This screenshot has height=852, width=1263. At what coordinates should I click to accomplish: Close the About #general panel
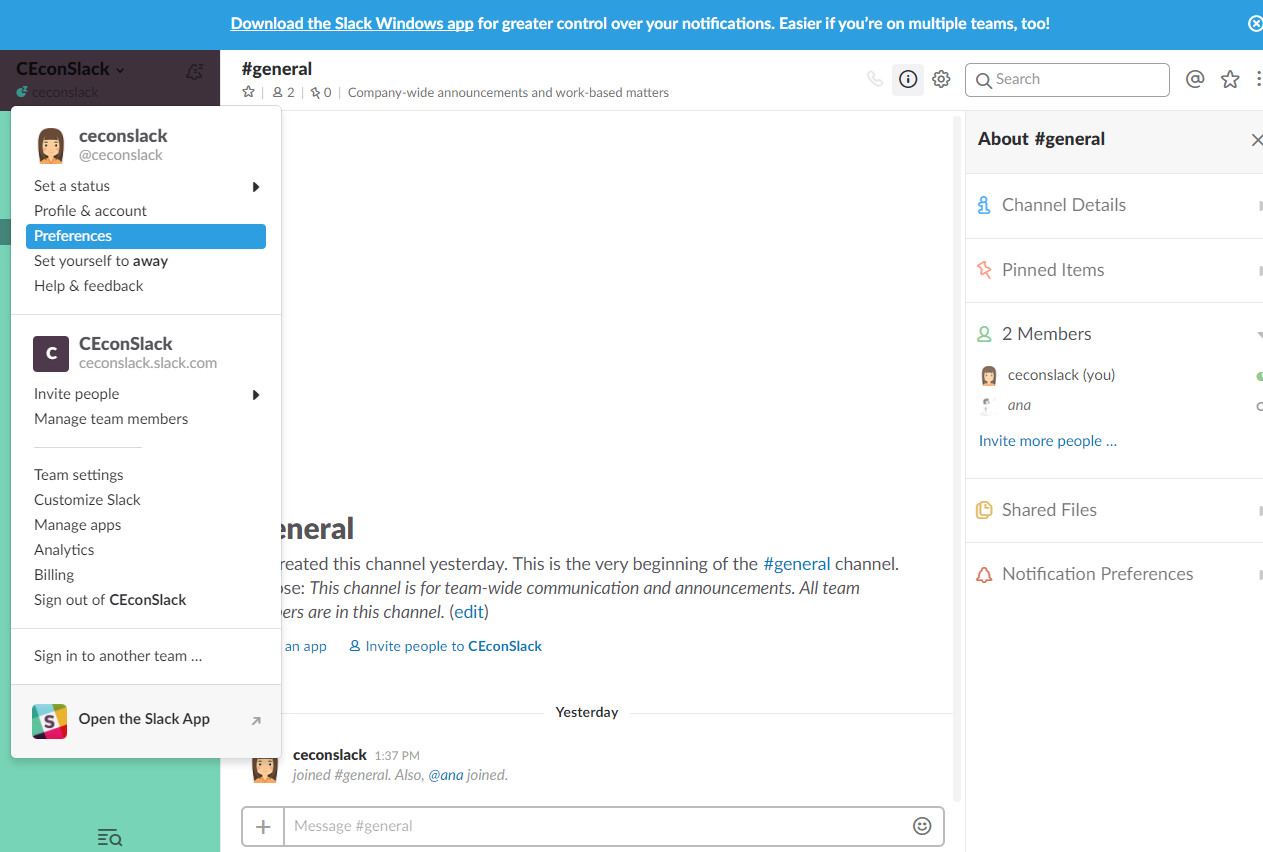[1256, 140]
